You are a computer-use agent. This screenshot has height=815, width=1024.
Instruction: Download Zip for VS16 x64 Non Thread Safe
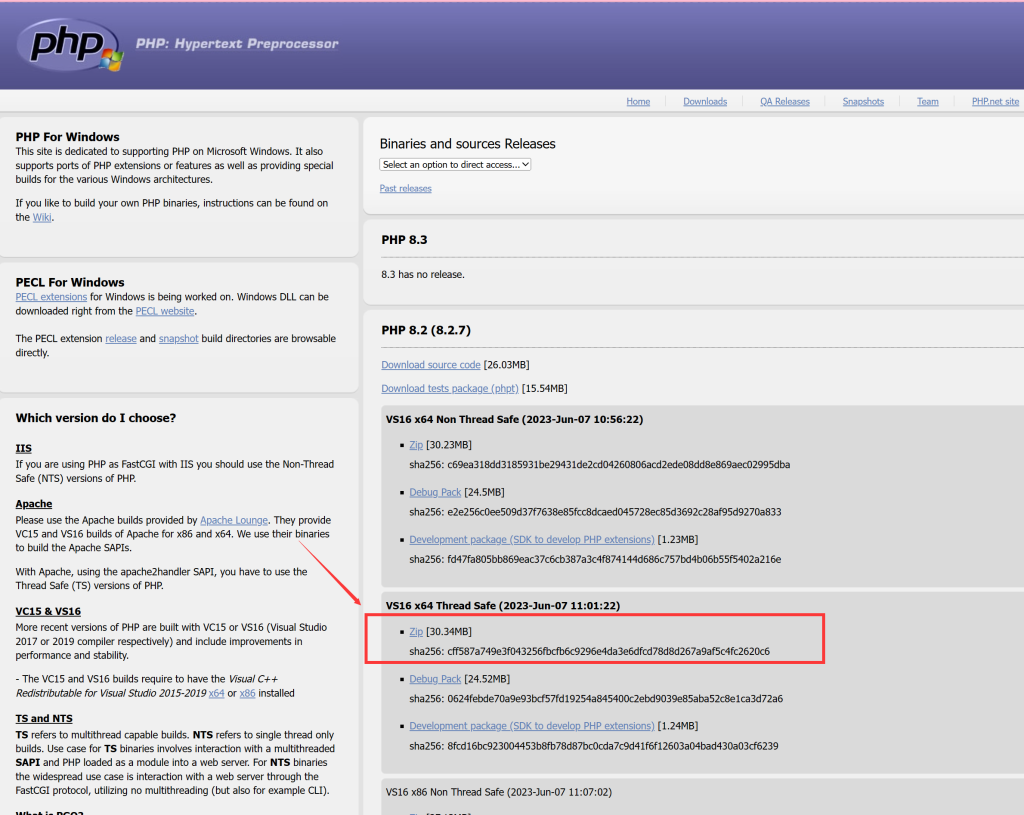416,445
